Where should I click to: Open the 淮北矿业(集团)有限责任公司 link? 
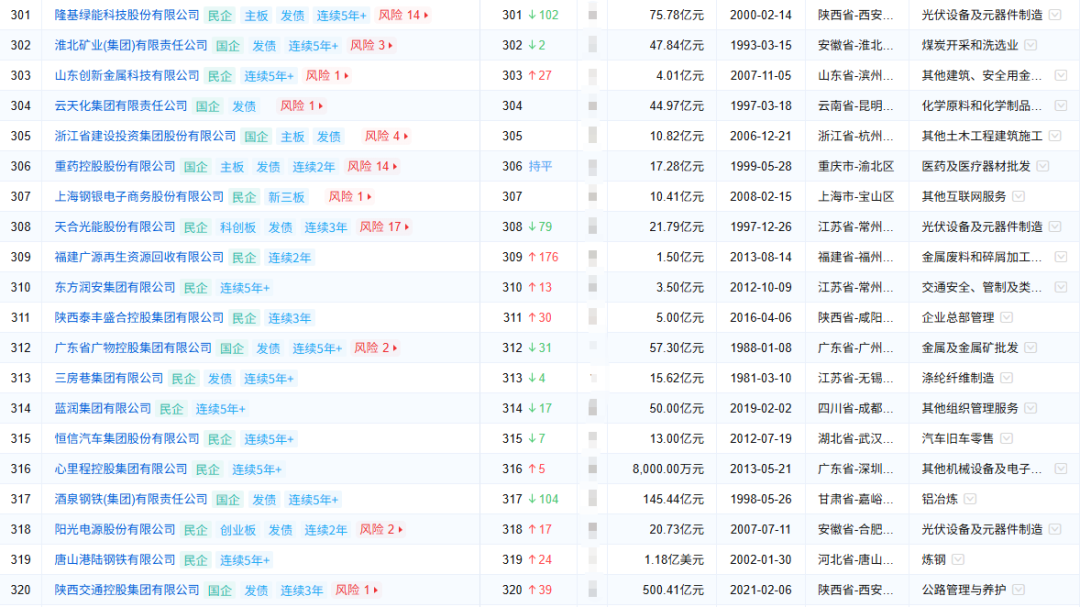[131, 45]
